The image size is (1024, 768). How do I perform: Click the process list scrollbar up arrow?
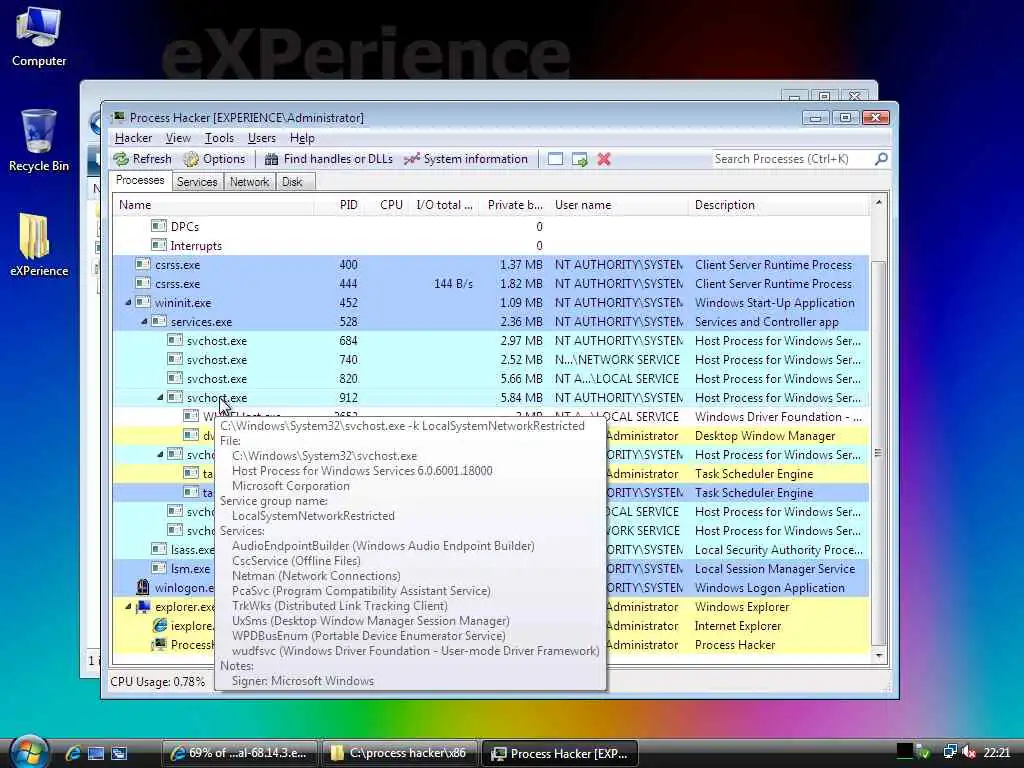pos(879,202)
